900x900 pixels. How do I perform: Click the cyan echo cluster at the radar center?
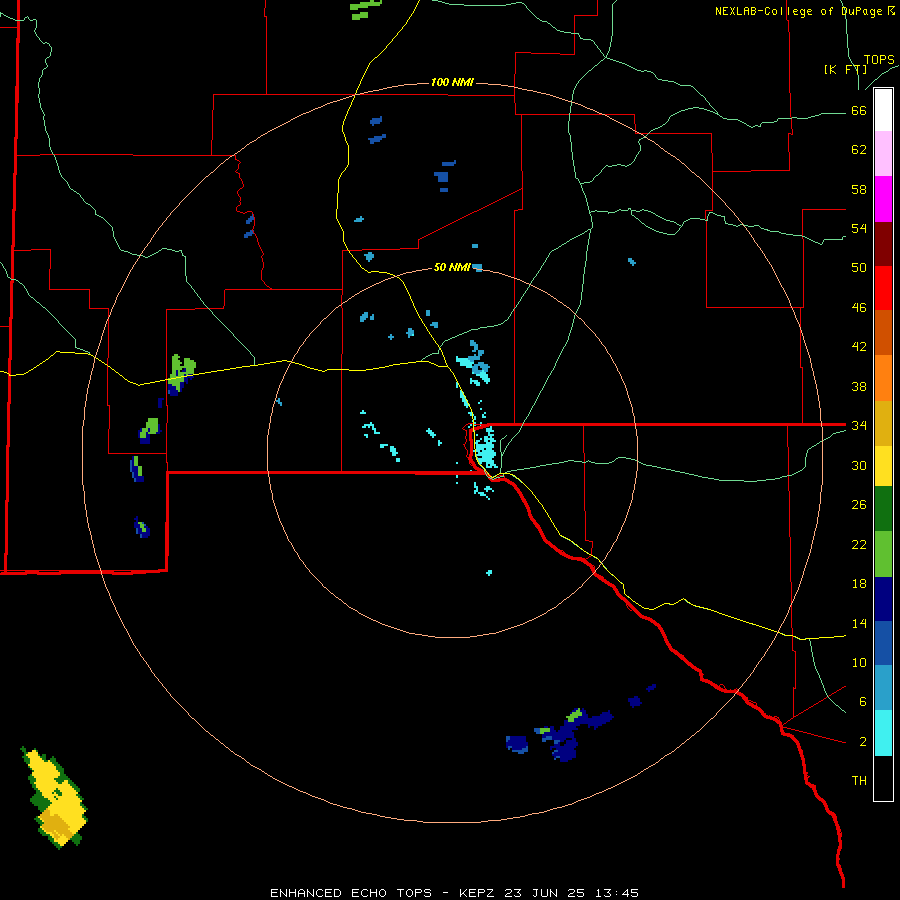pyautogui.click(x=486, y=449)
